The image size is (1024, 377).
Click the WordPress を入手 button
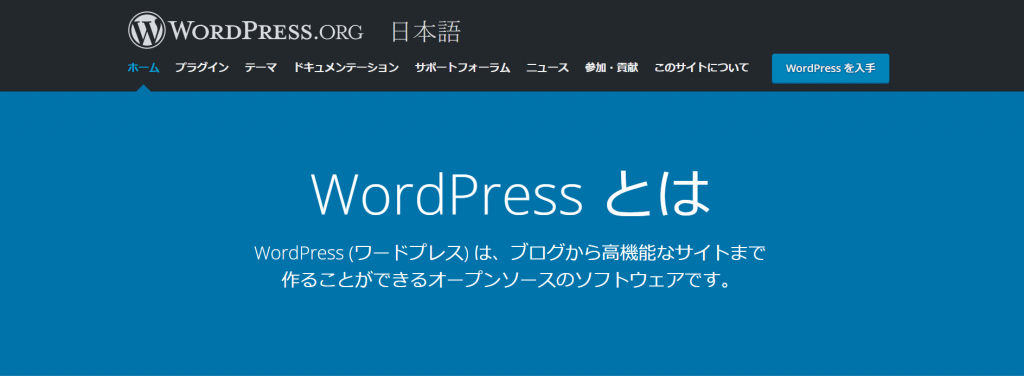(830, 69)
